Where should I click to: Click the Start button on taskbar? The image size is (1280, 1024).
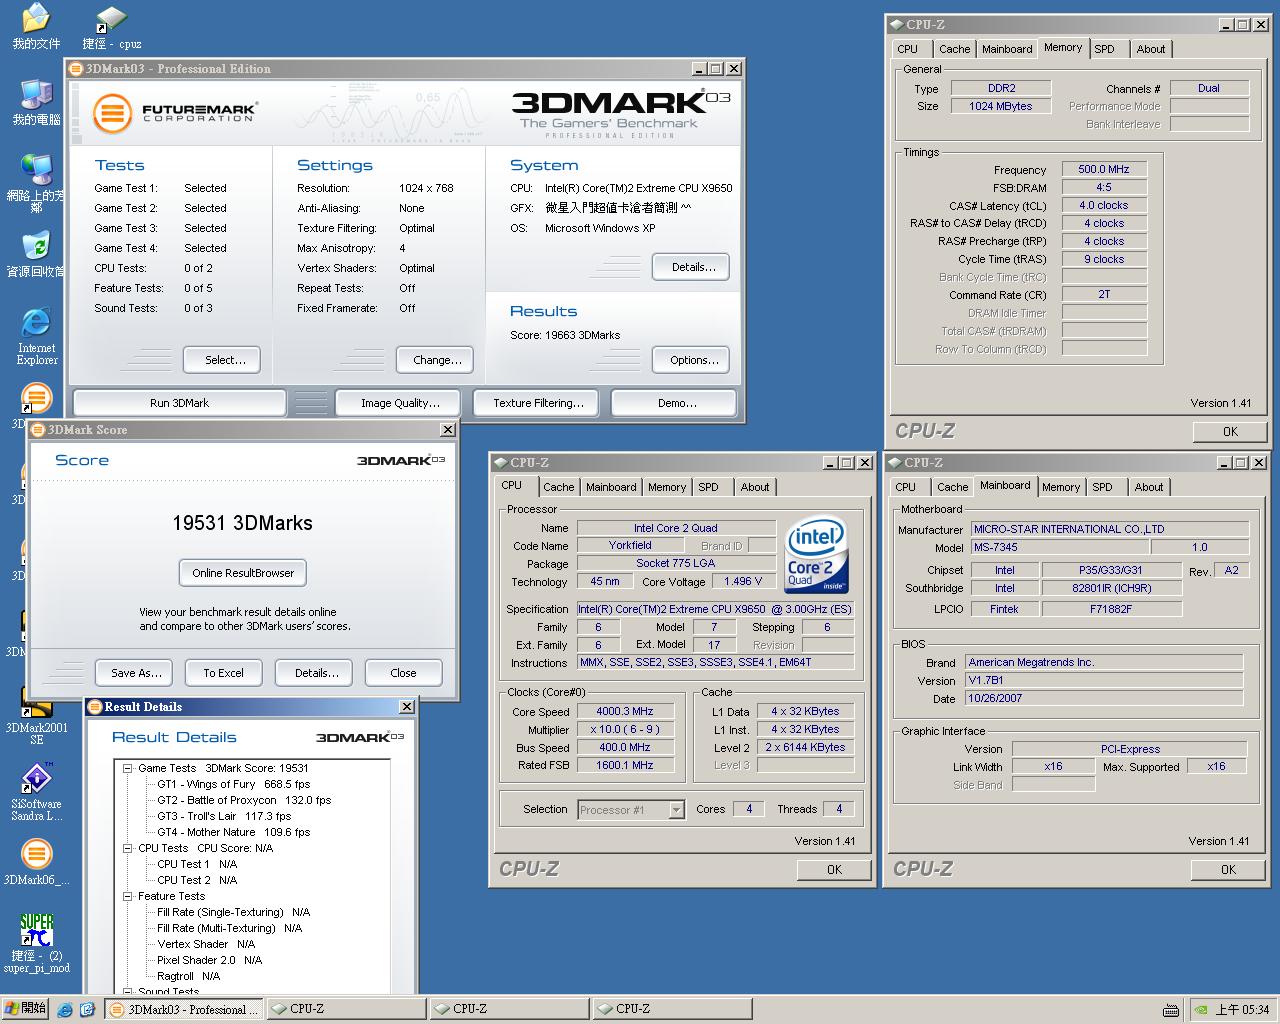click(x=26, y=1008)
